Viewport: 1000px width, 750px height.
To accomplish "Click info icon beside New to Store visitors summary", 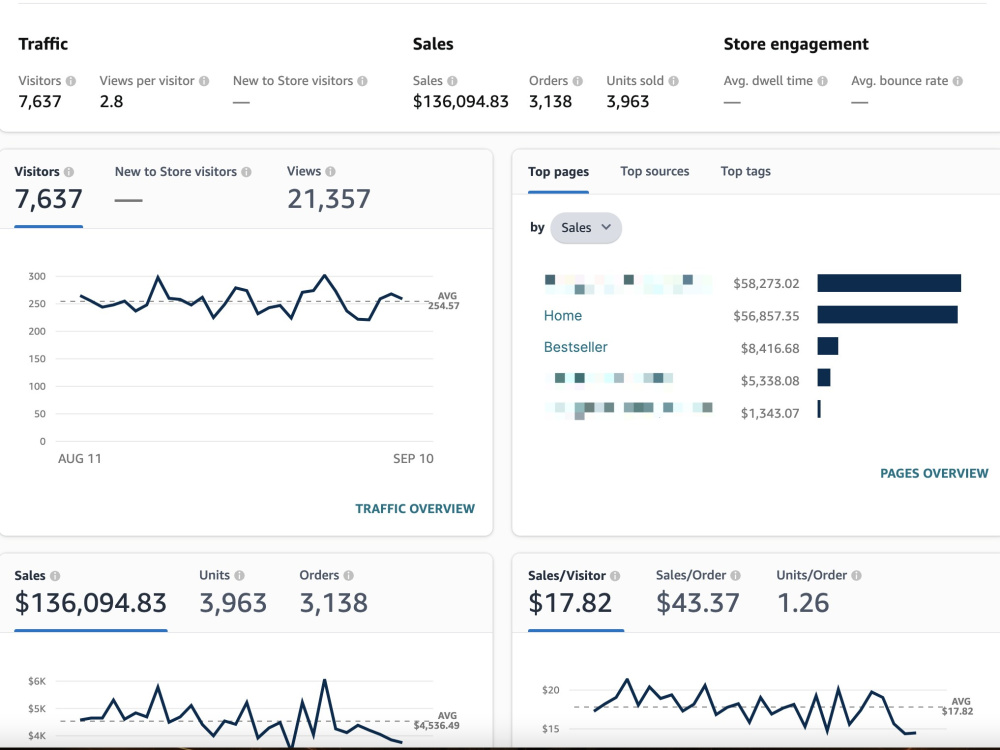I will point(362,81).
